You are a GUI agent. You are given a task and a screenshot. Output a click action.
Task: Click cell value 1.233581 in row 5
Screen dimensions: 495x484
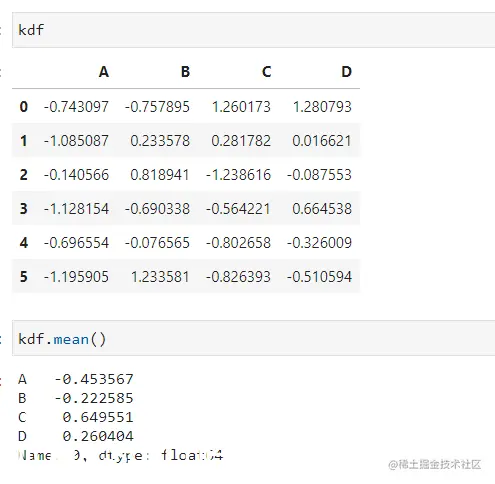pos(160,277)
